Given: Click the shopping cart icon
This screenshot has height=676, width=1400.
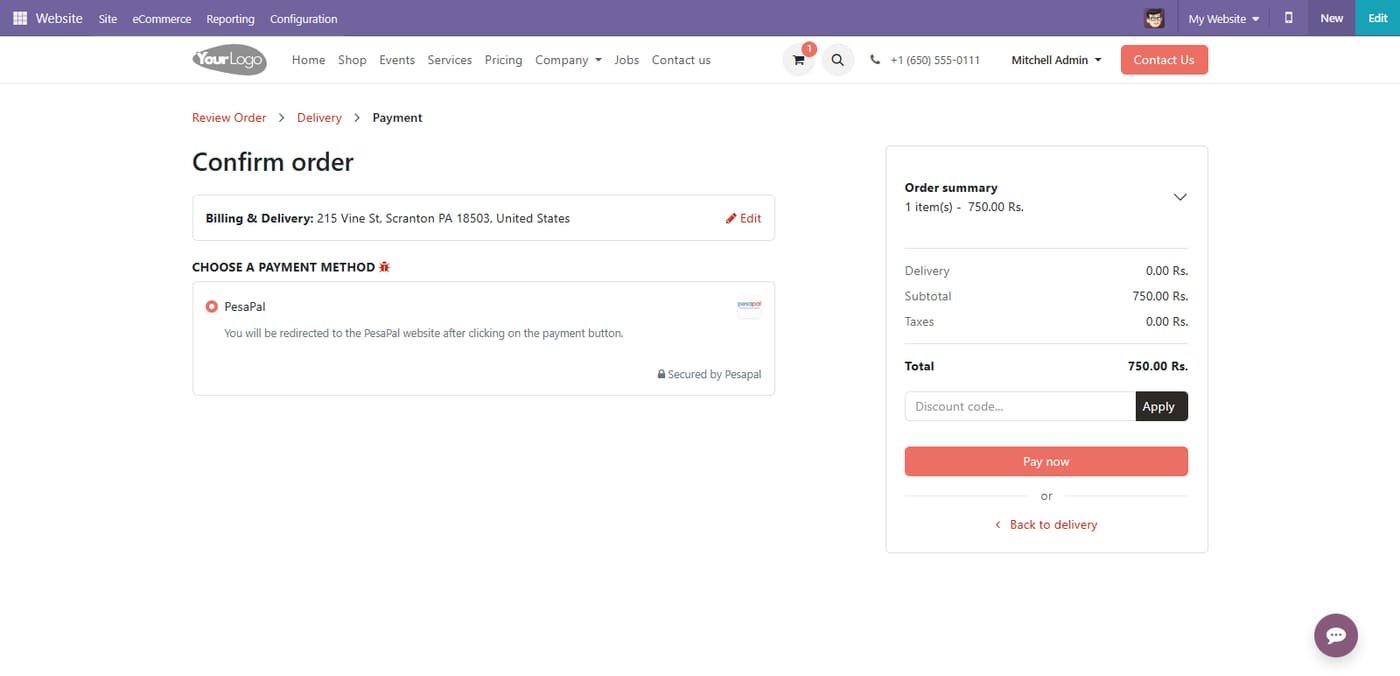Looking at the screenshot, I should point(798,60).
